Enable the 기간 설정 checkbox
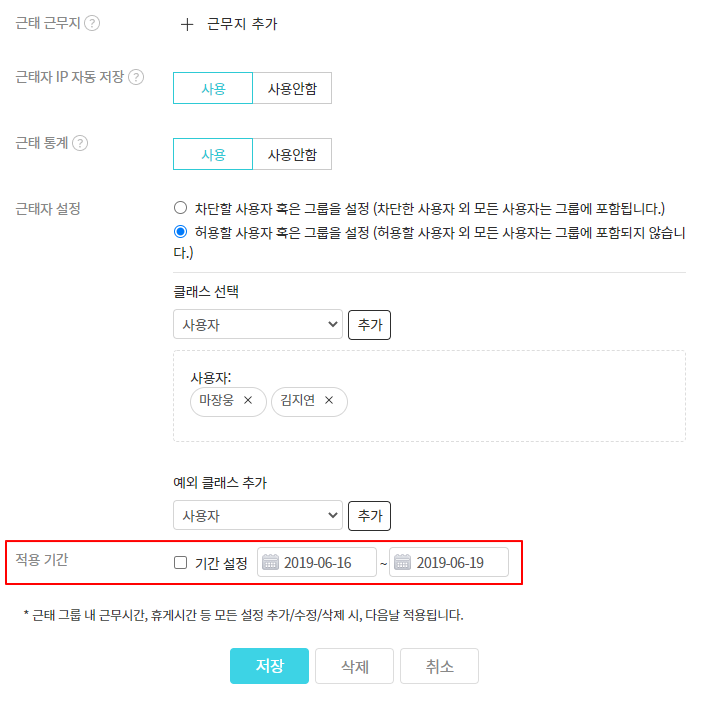Screen dimensions: 707x710 pos(181,563)
